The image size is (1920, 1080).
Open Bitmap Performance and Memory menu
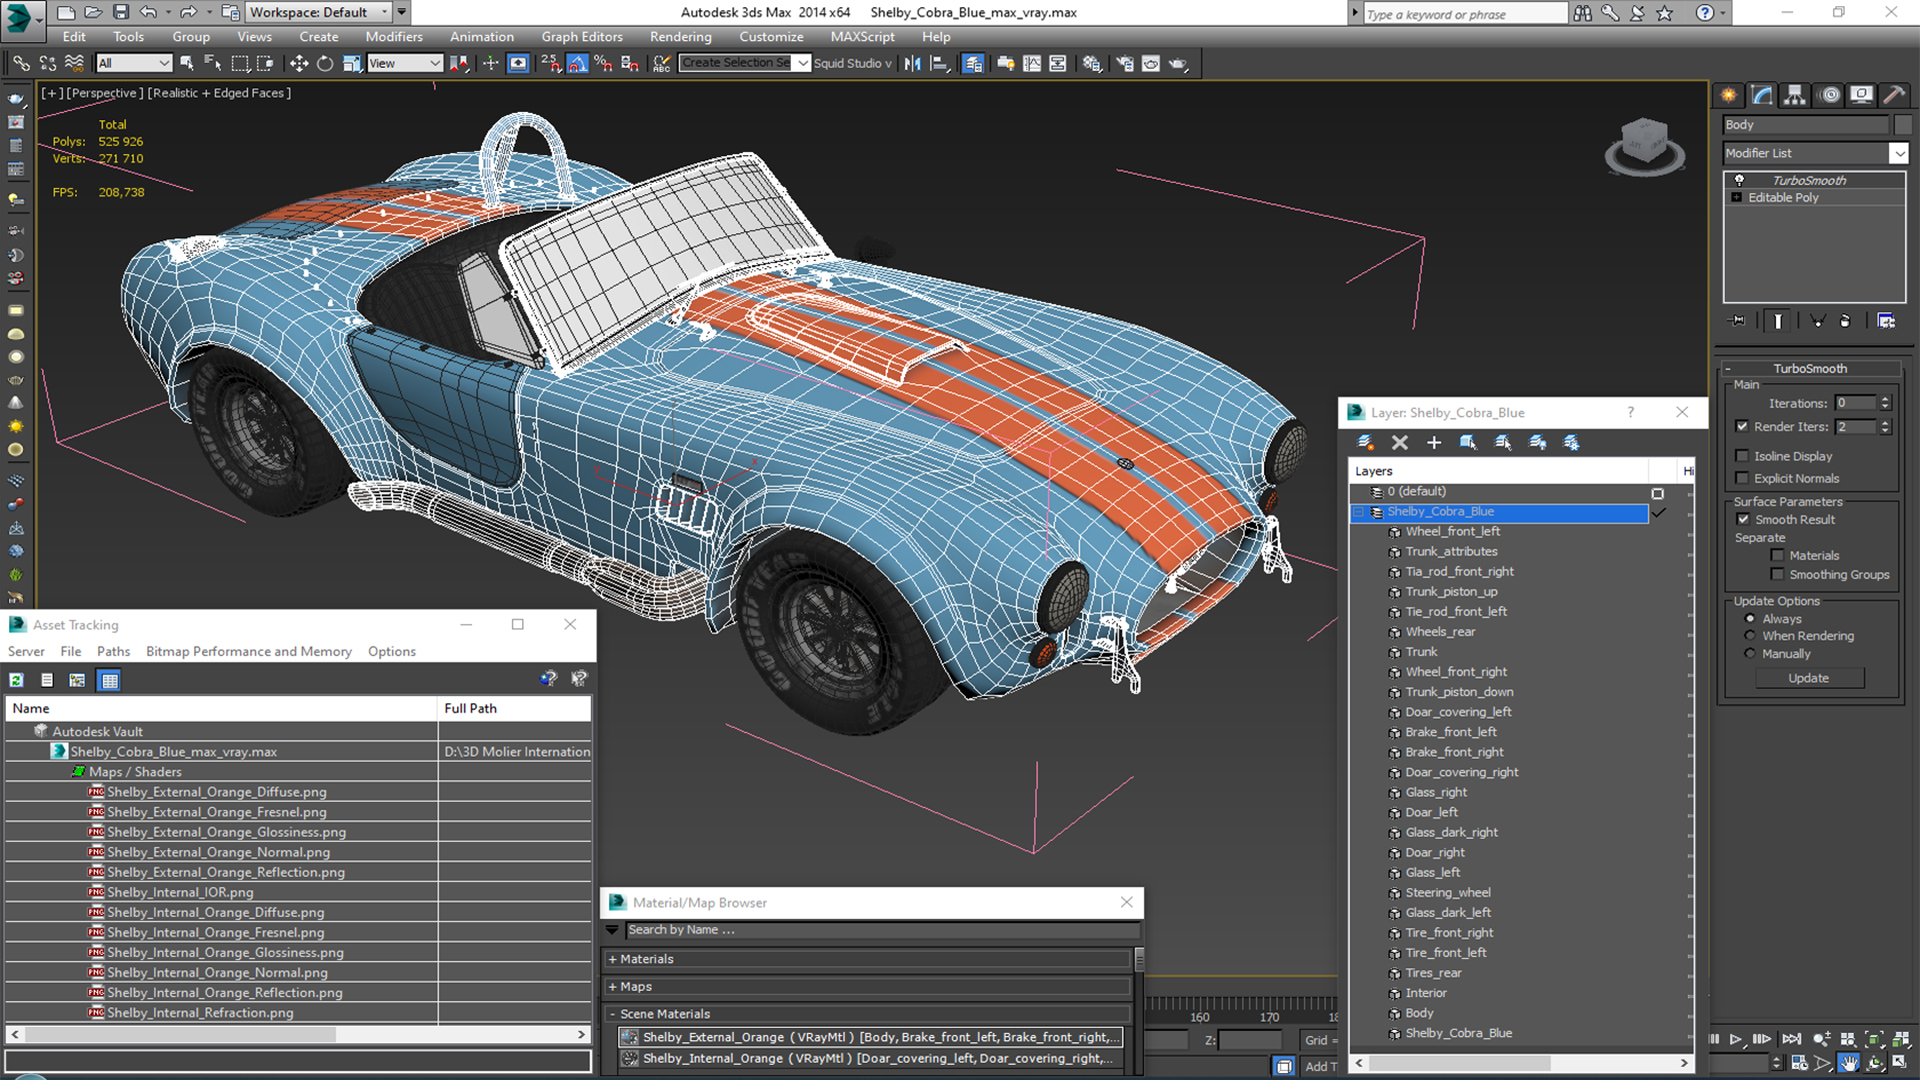249,651
